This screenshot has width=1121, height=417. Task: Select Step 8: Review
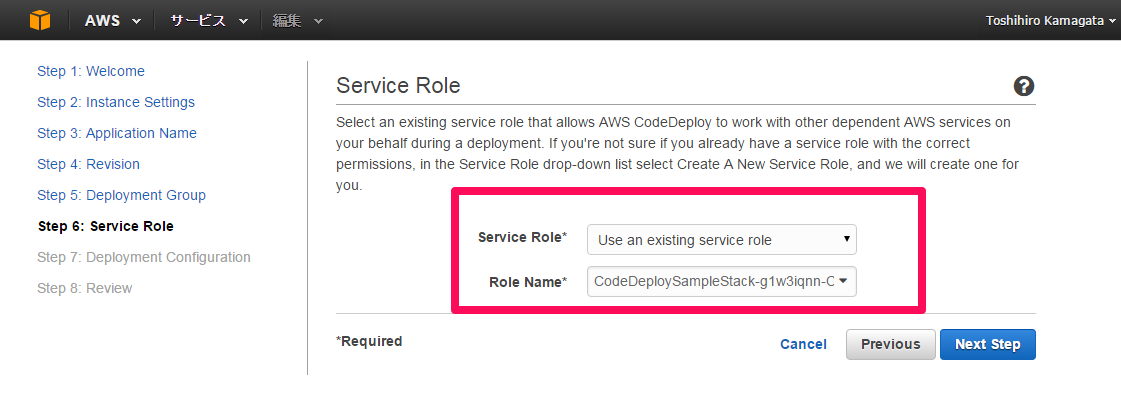tap(84, 288)
